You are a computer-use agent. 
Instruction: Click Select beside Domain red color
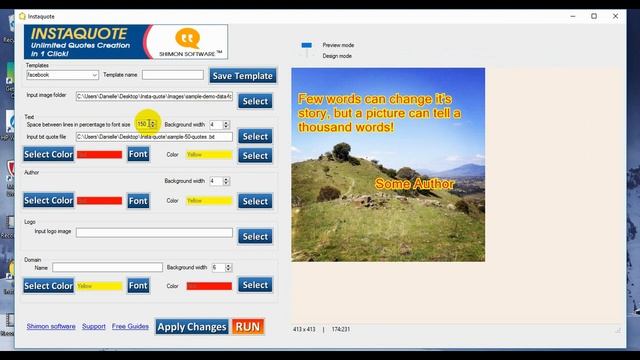point(255,285)
